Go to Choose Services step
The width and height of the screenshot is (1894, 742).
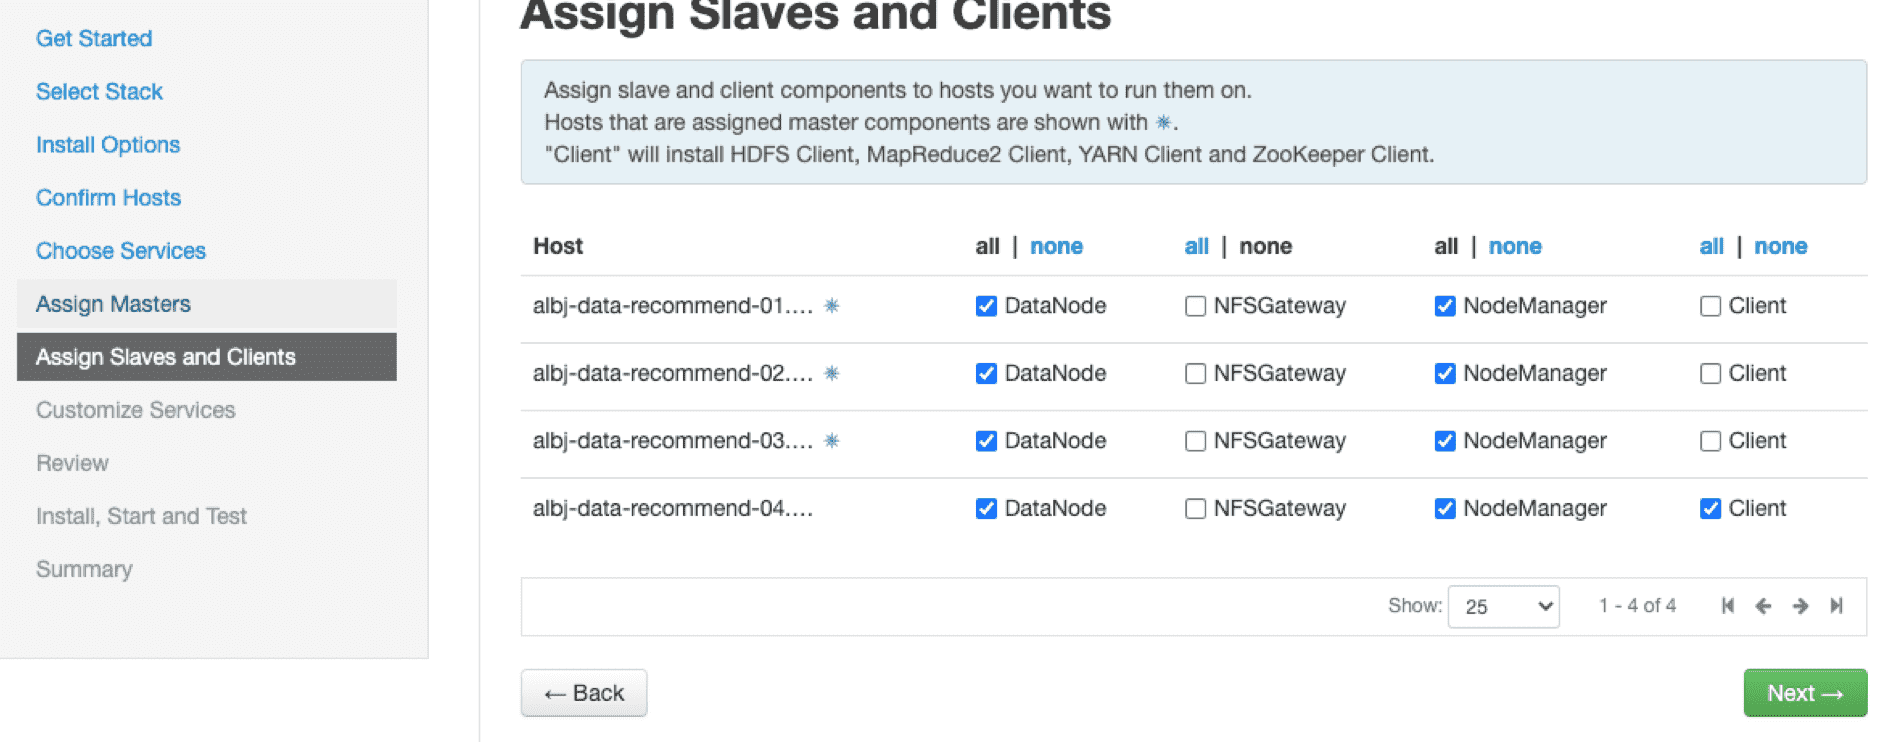tap(121, 251)
